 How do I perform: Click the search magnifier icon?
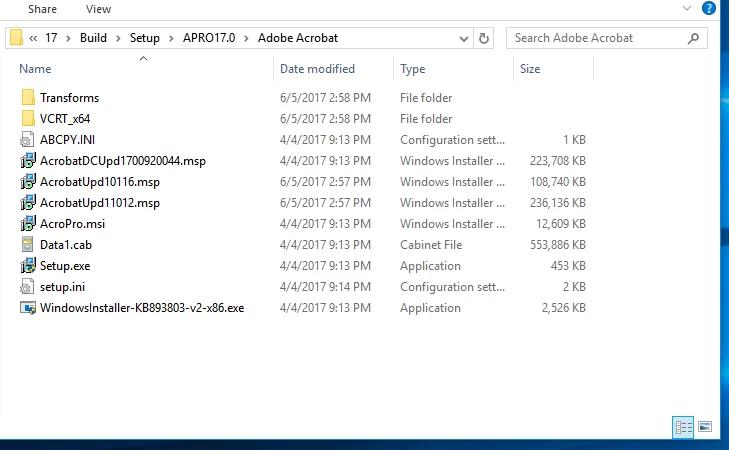[x=693, y=38]
